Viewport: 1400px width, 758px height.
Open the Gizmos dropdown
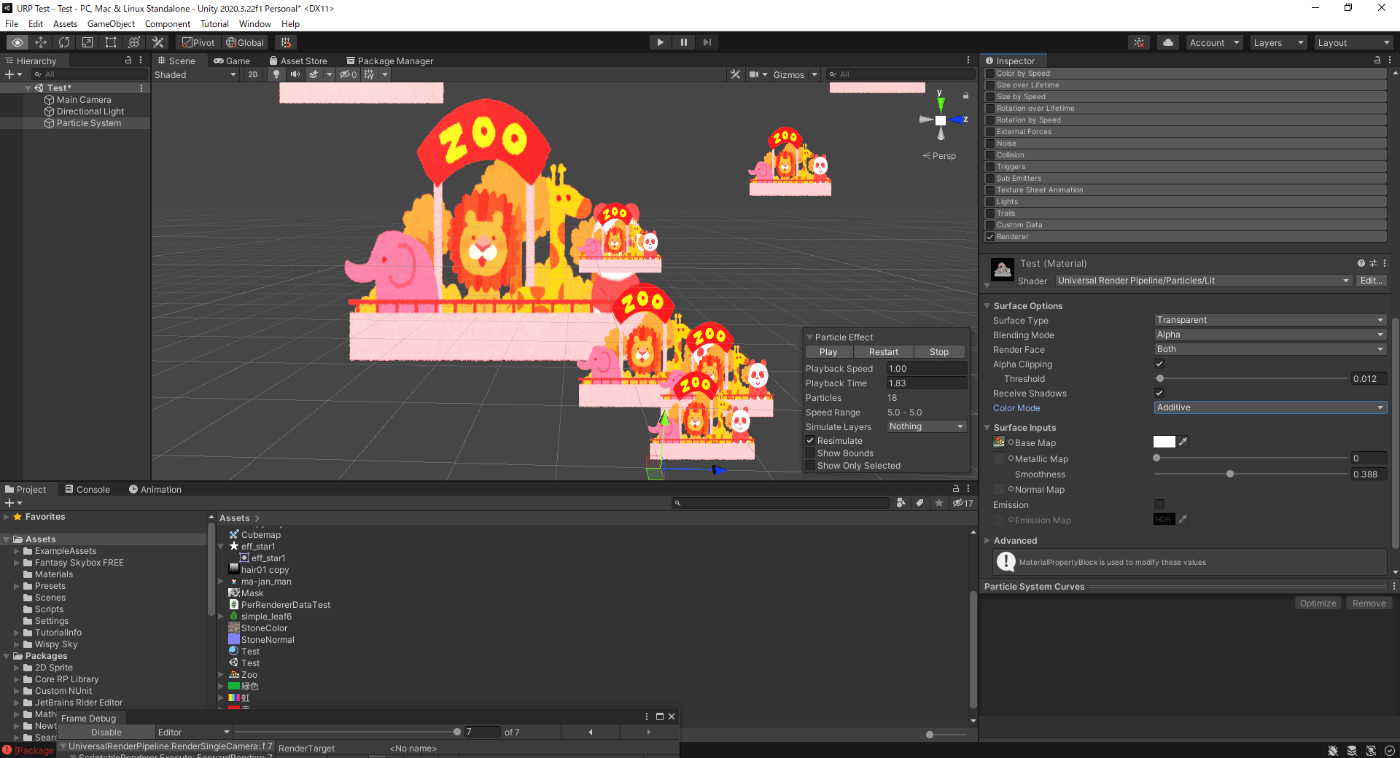click(795, 74)
